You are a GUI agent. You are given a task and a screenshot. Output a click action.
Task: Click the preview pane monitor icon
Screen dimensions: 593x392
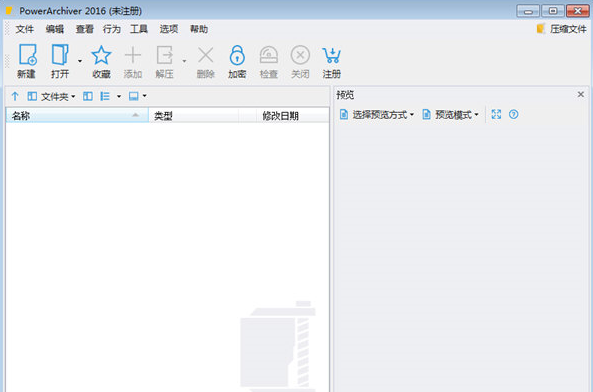coord(134,96)
